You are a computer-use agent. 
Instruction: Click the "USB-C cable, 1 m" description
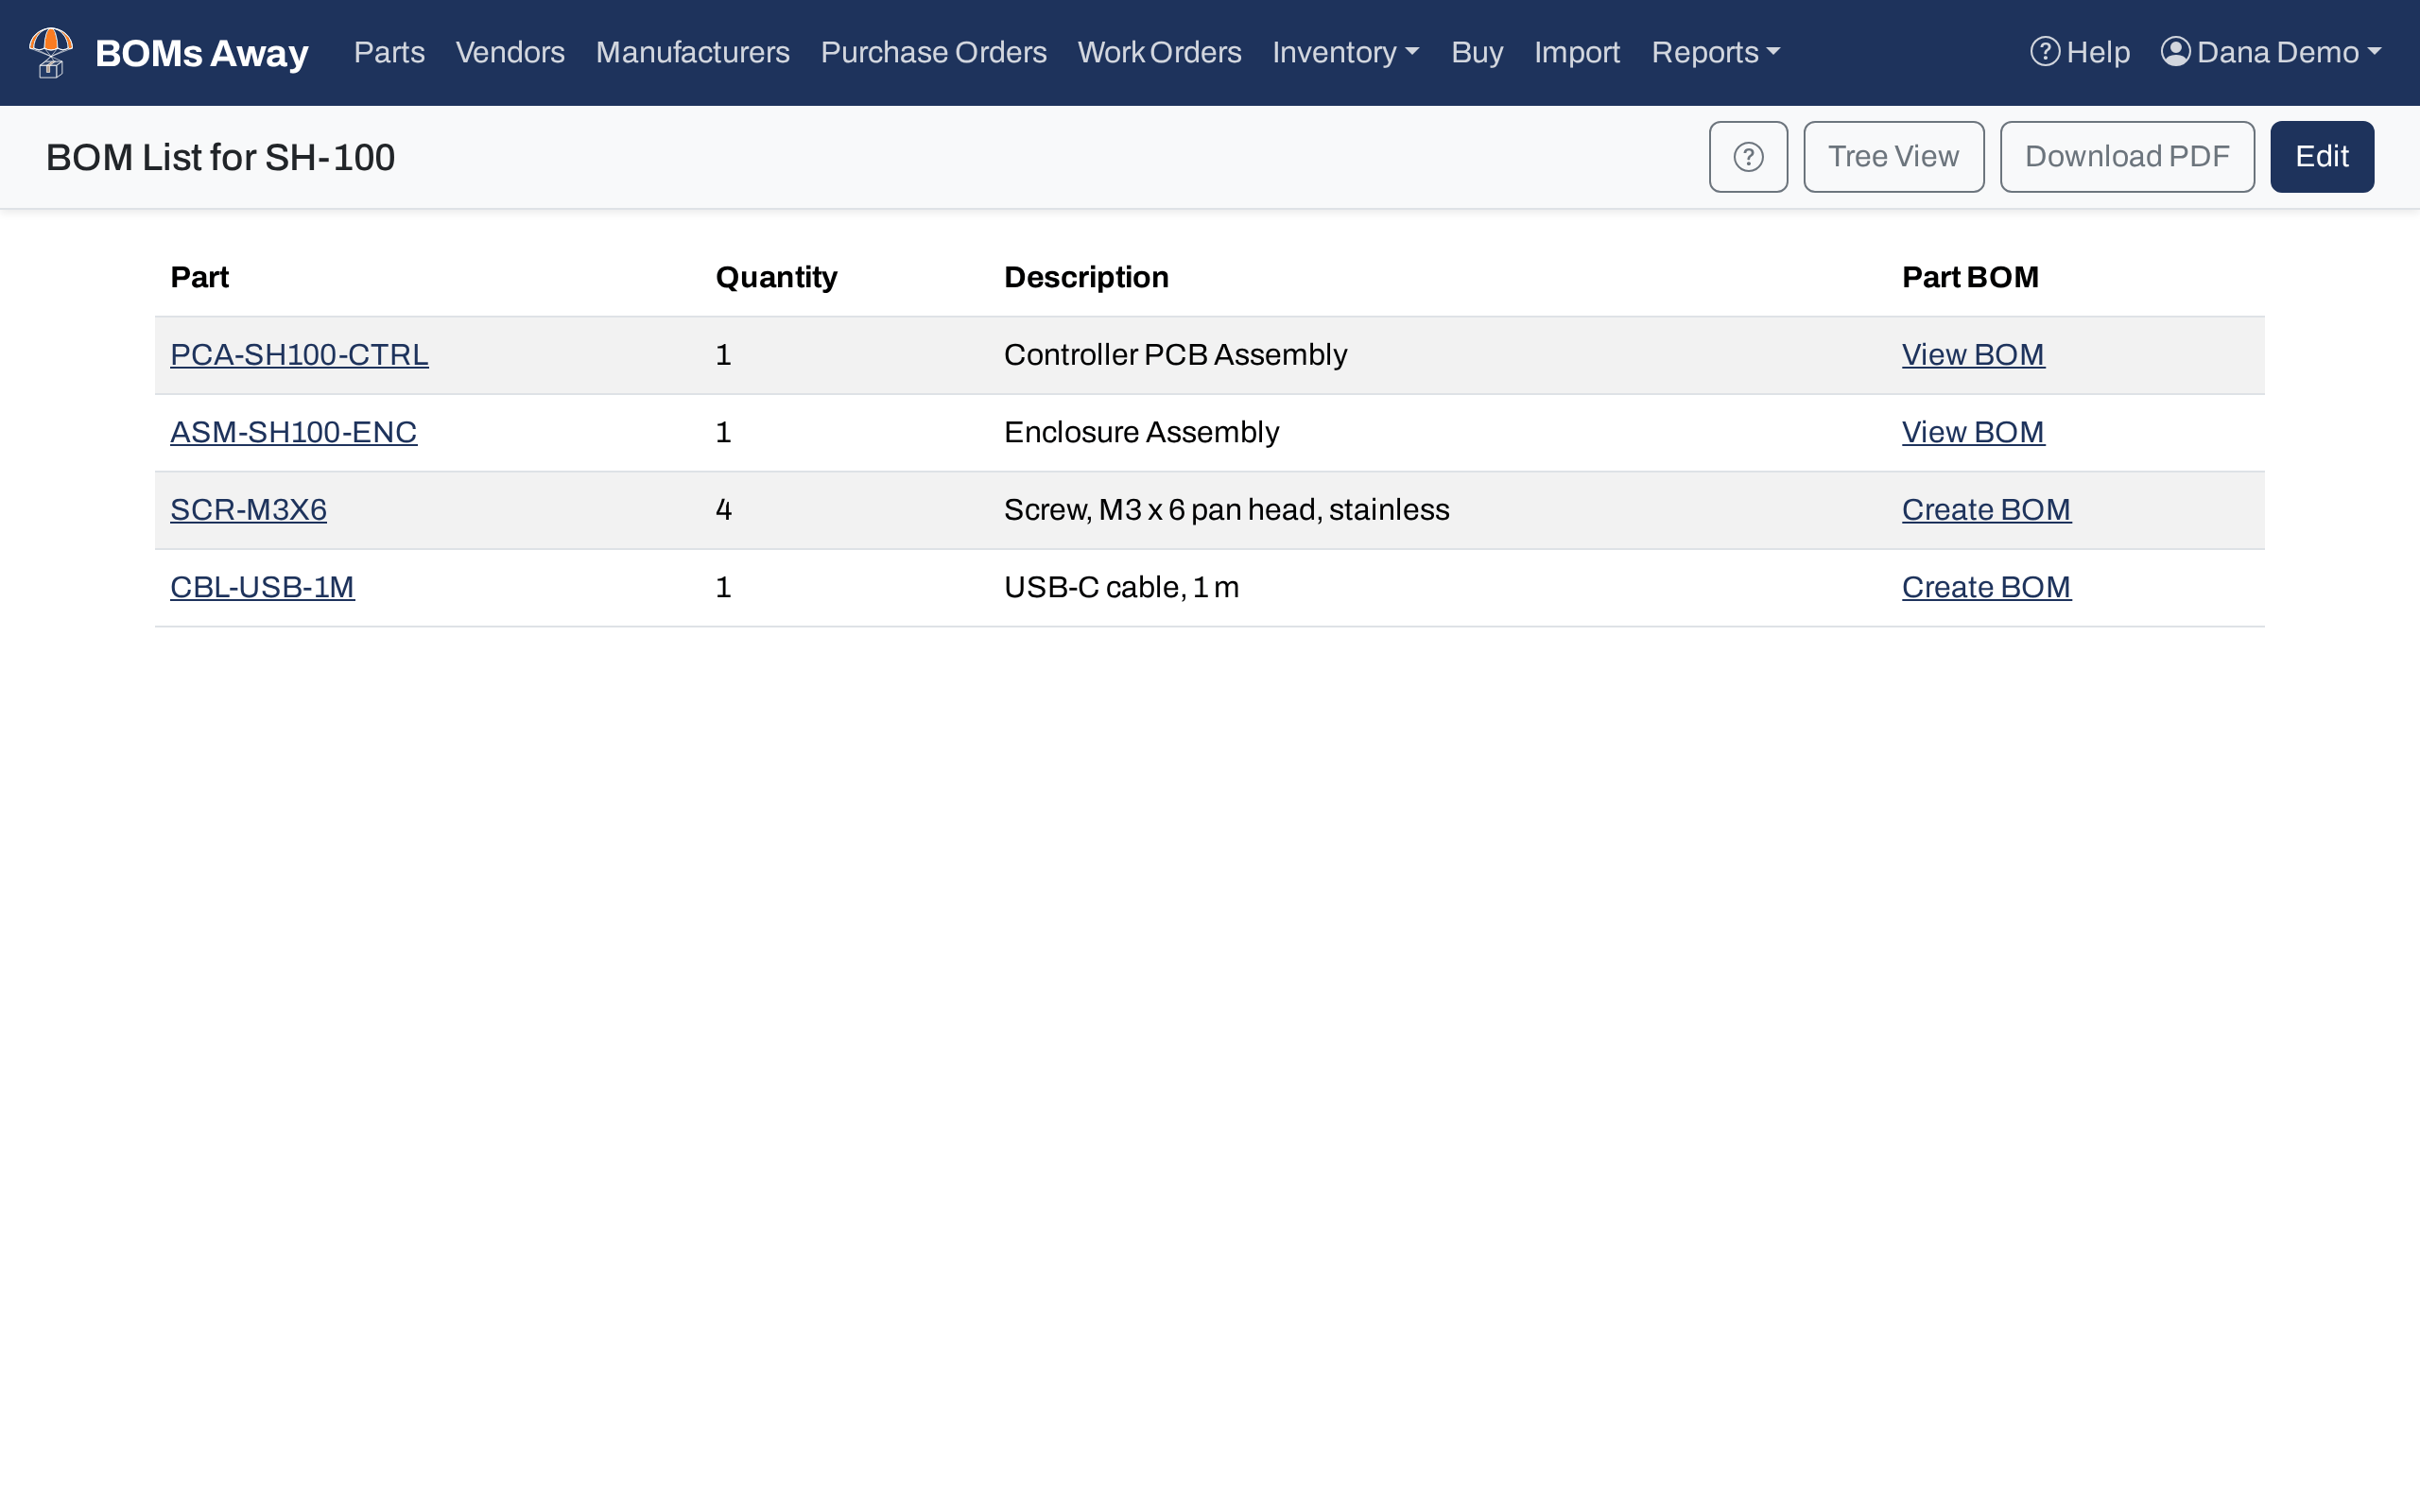(1121, 587)
